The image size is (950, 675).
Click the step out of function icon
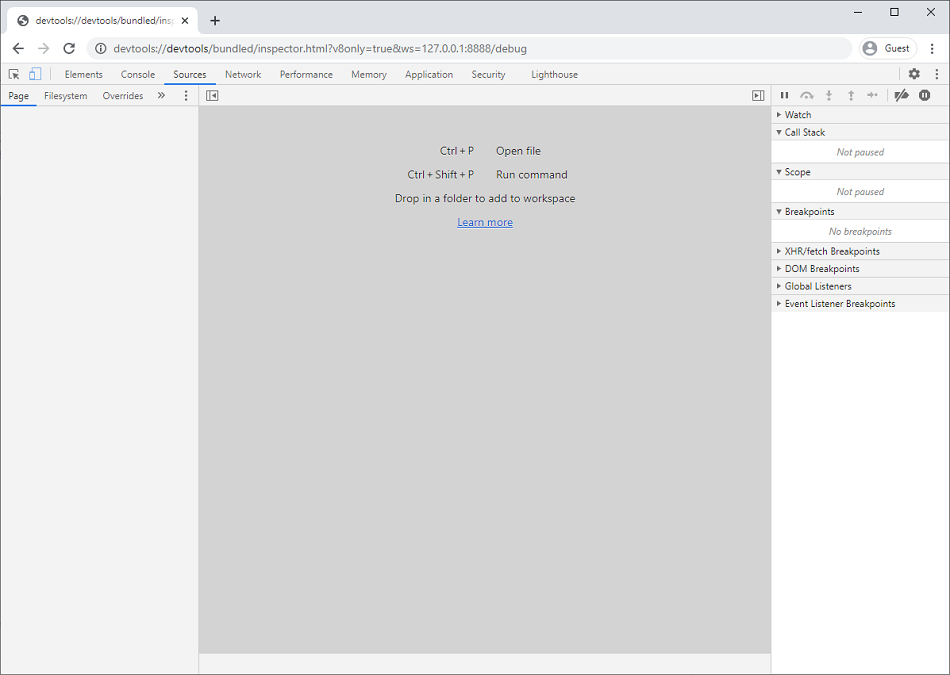point(851,95)
